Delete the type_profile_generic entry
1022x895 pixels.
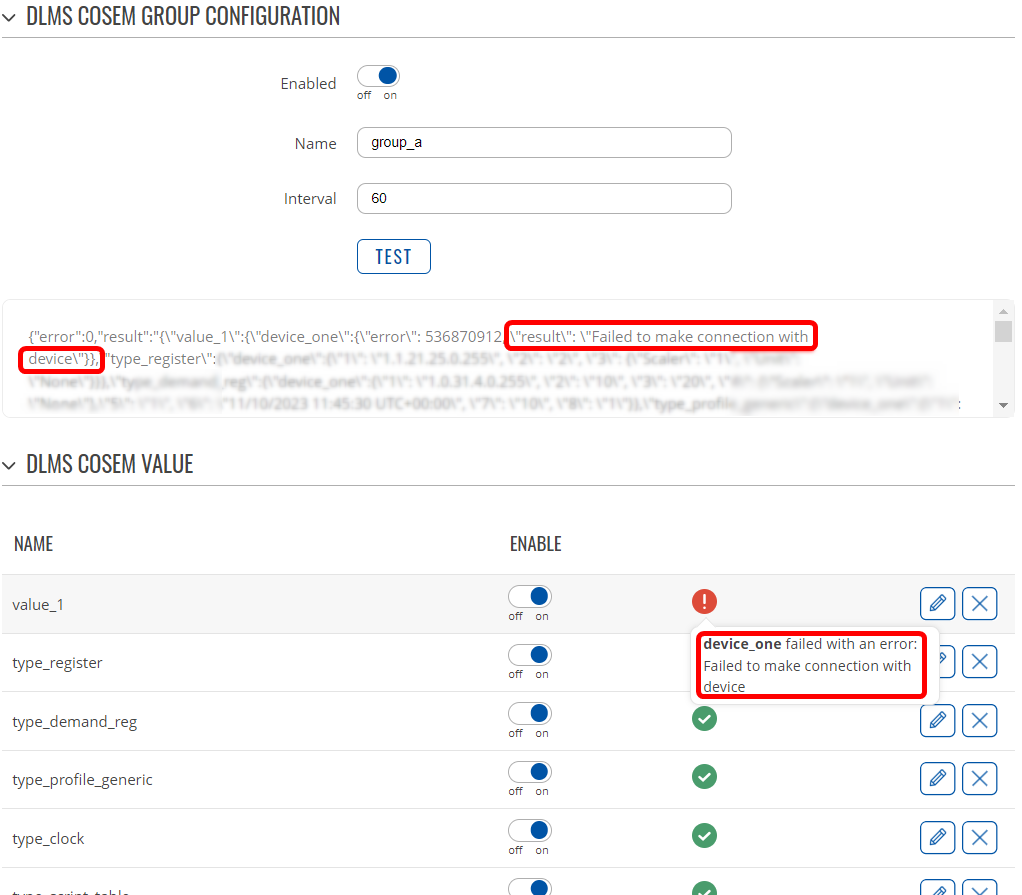tap(979, 778)
